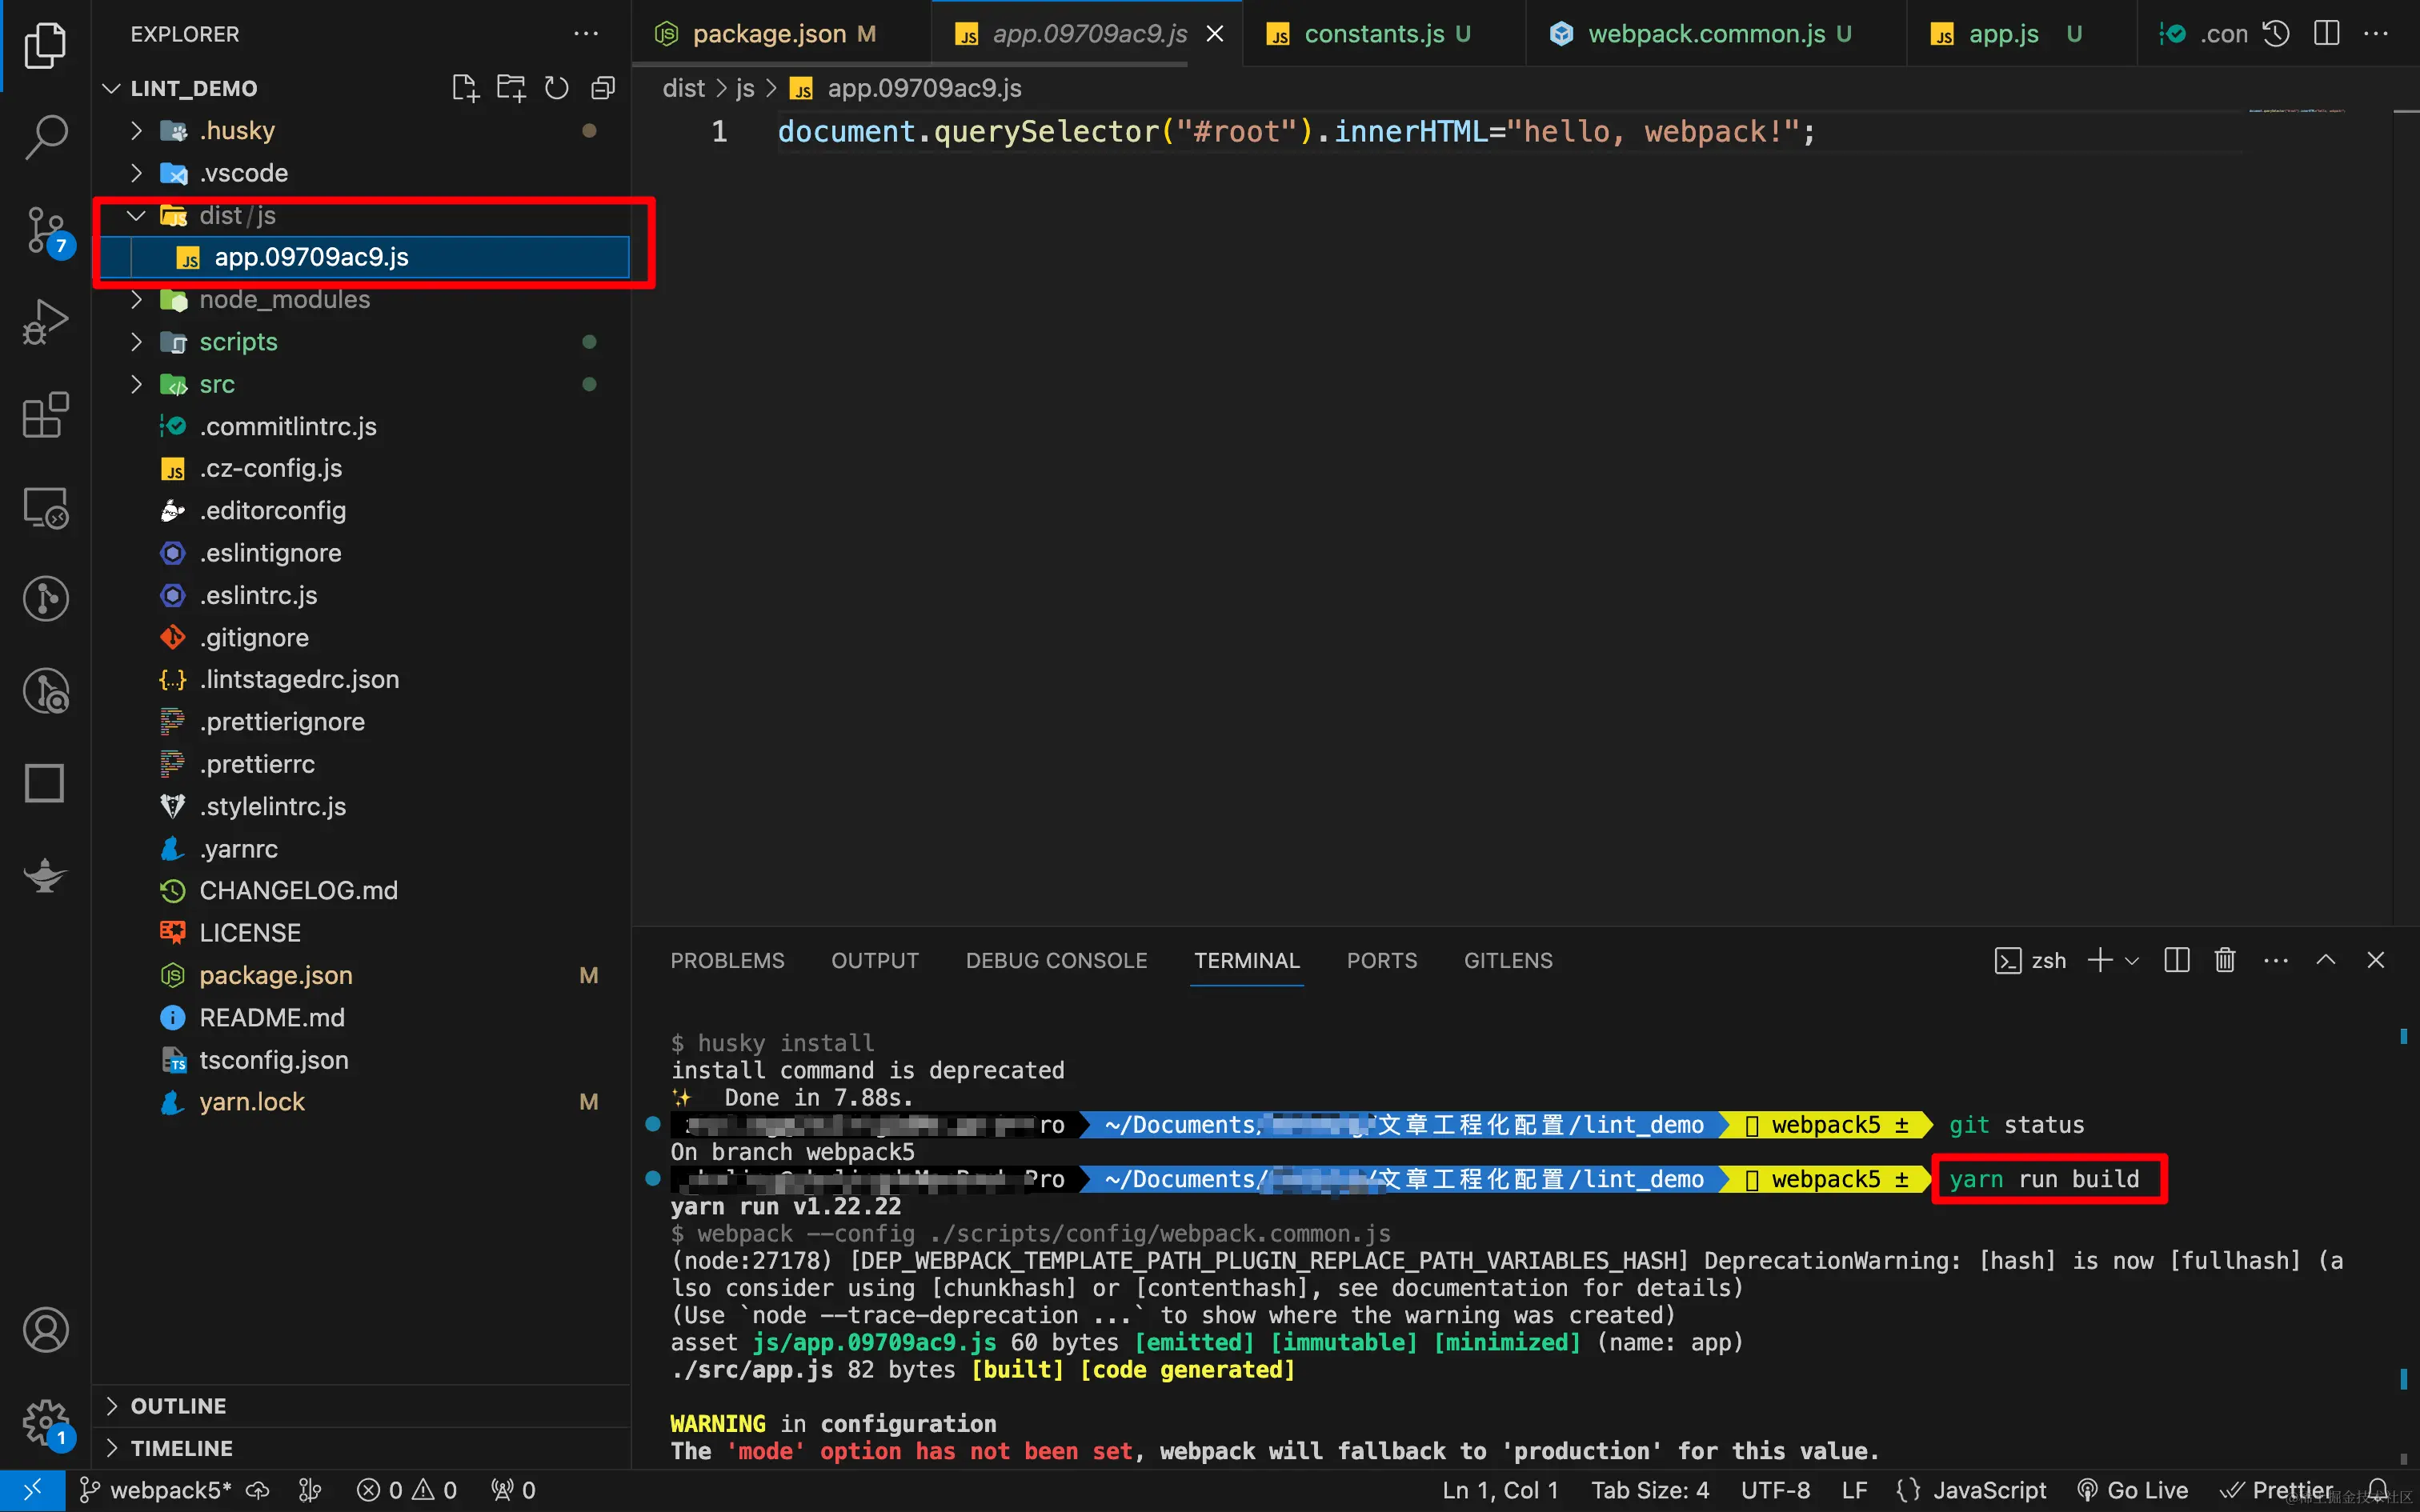Open new terminal profile dropdown
This screenshot has width=2420, height=1512.
pyautogui.click(x=2132, y=960)
